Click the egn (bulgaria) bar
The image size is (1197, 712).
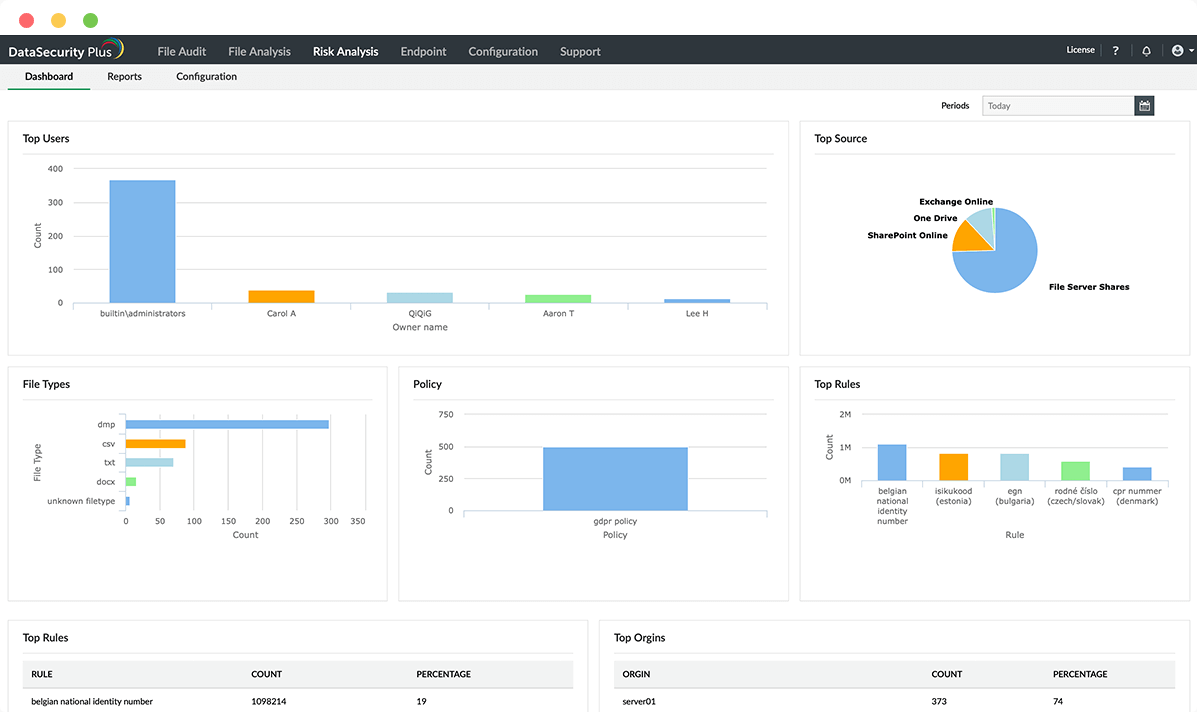(x=1015, y=467)
